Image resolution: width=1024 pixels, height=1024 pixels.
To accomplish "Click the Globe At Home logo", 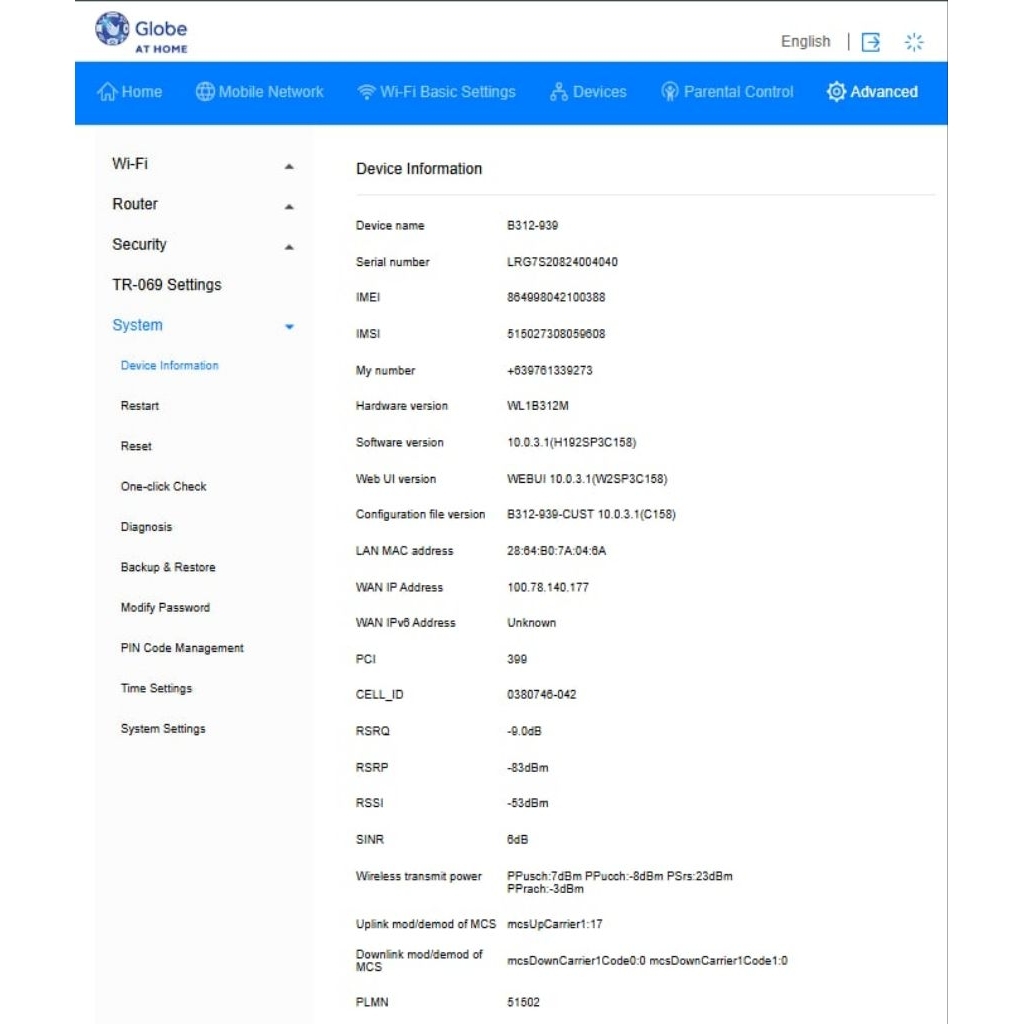I will [x=142, y=32].
